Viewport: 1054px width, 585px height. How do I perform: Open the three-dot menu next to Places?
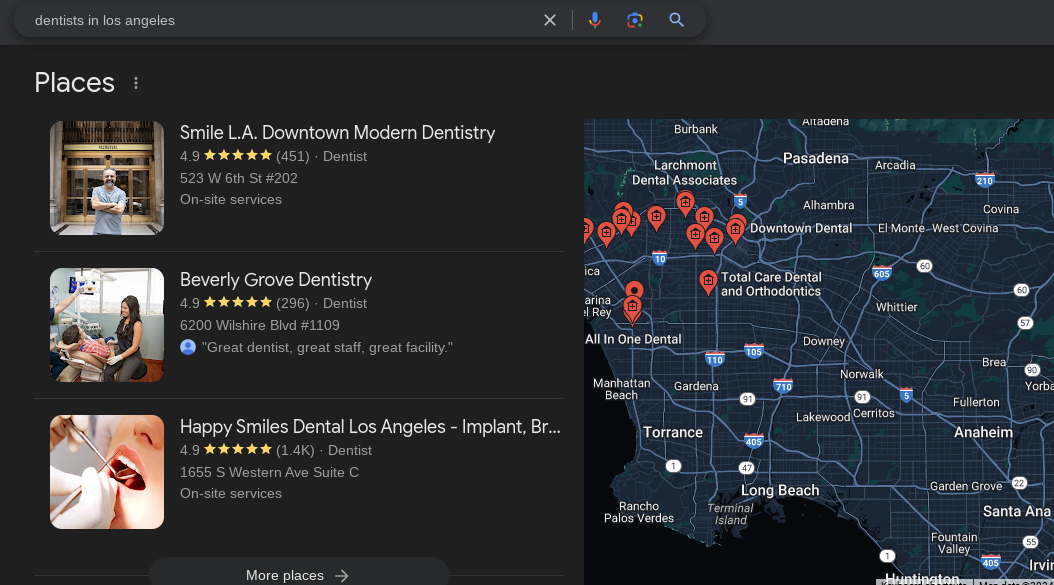(x=136, y=83)
